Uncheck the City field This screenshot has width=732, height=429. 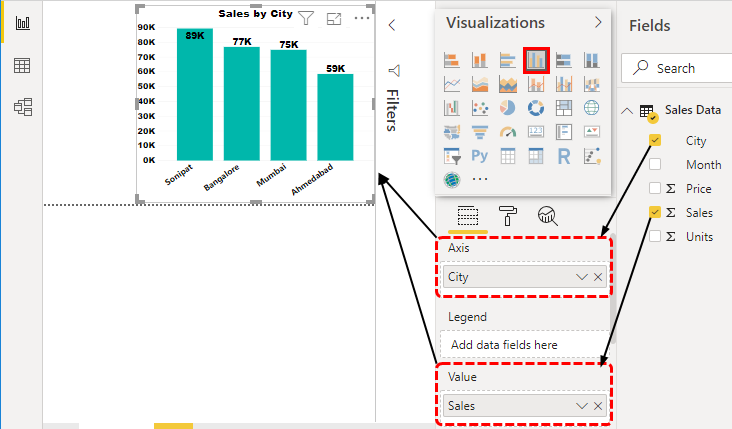(x=655, y=140)
